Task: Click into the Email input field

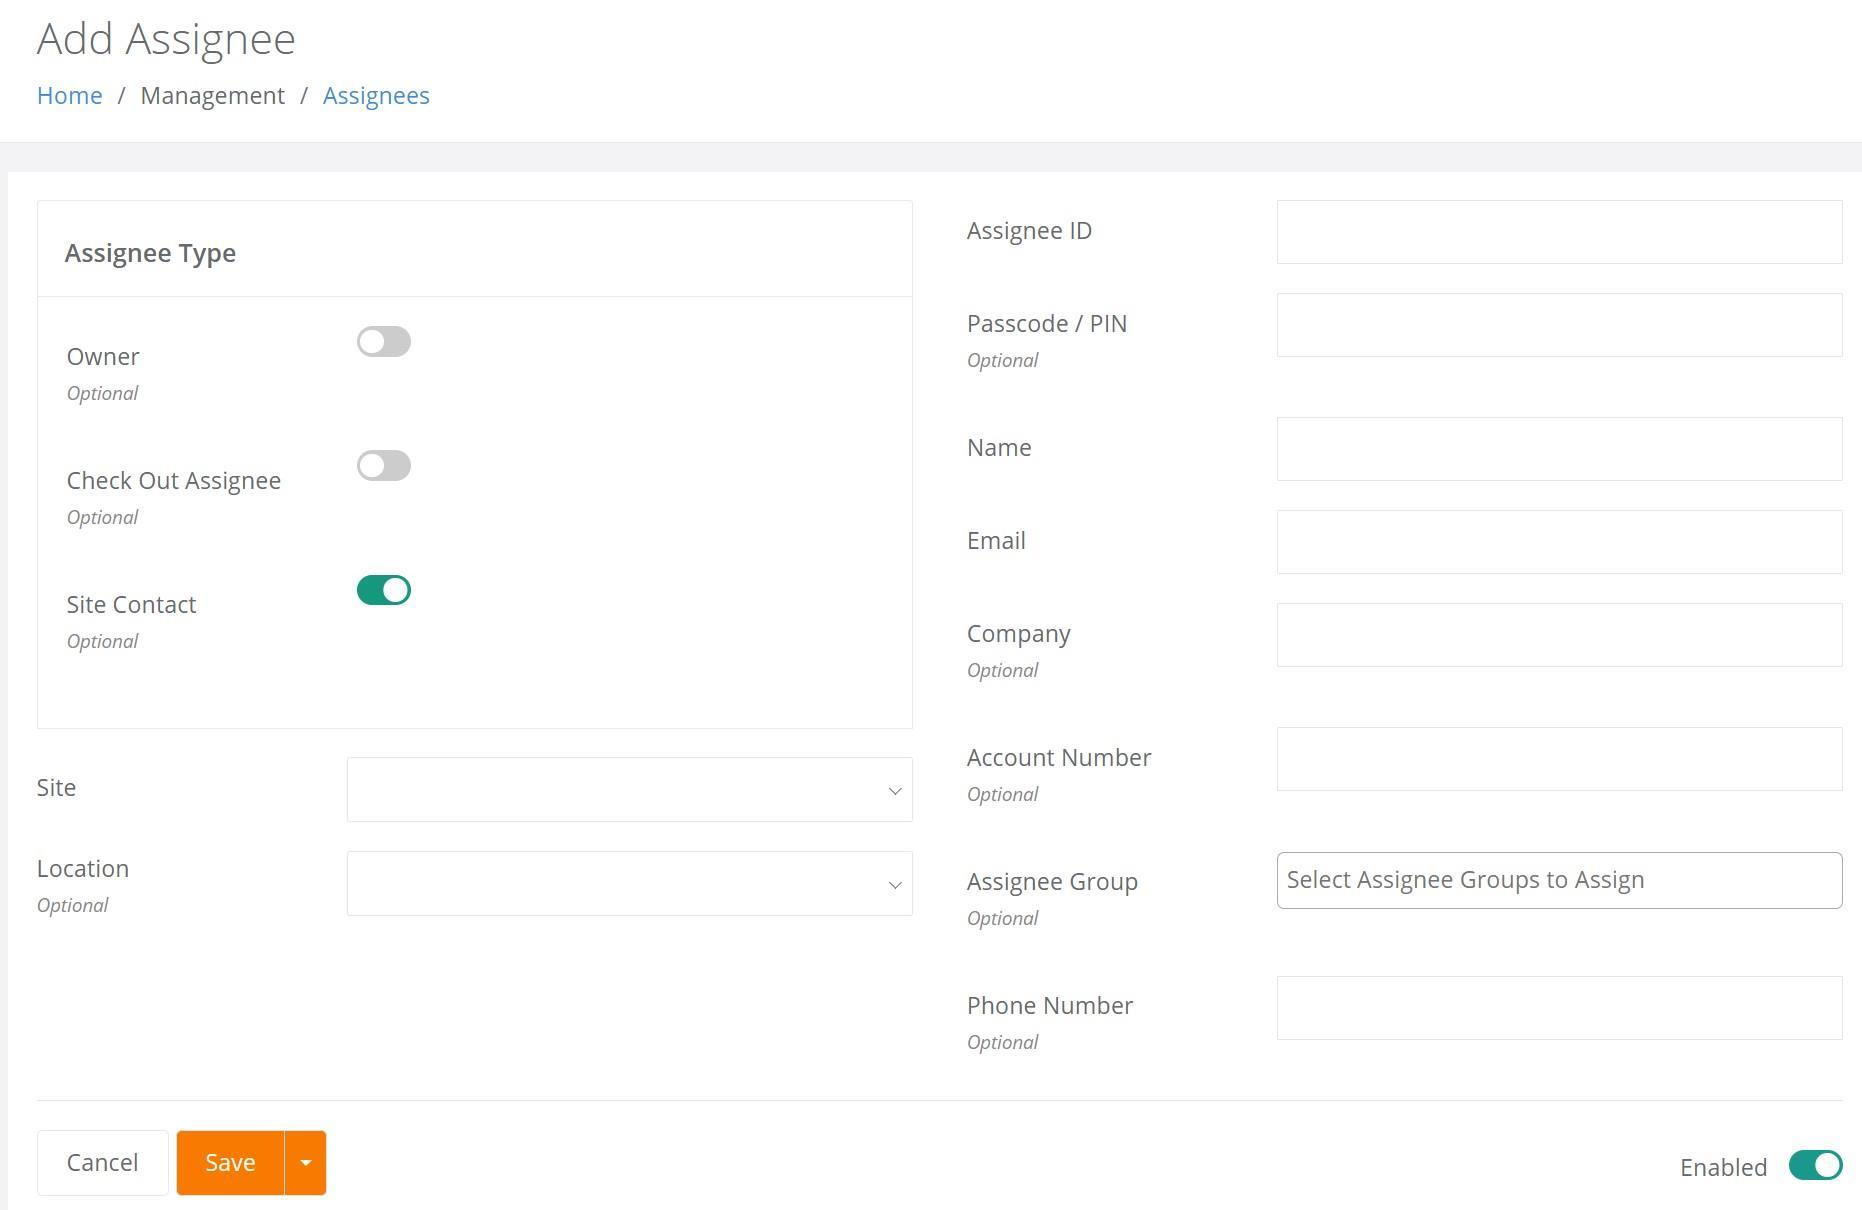Action: pos(1559,542)
